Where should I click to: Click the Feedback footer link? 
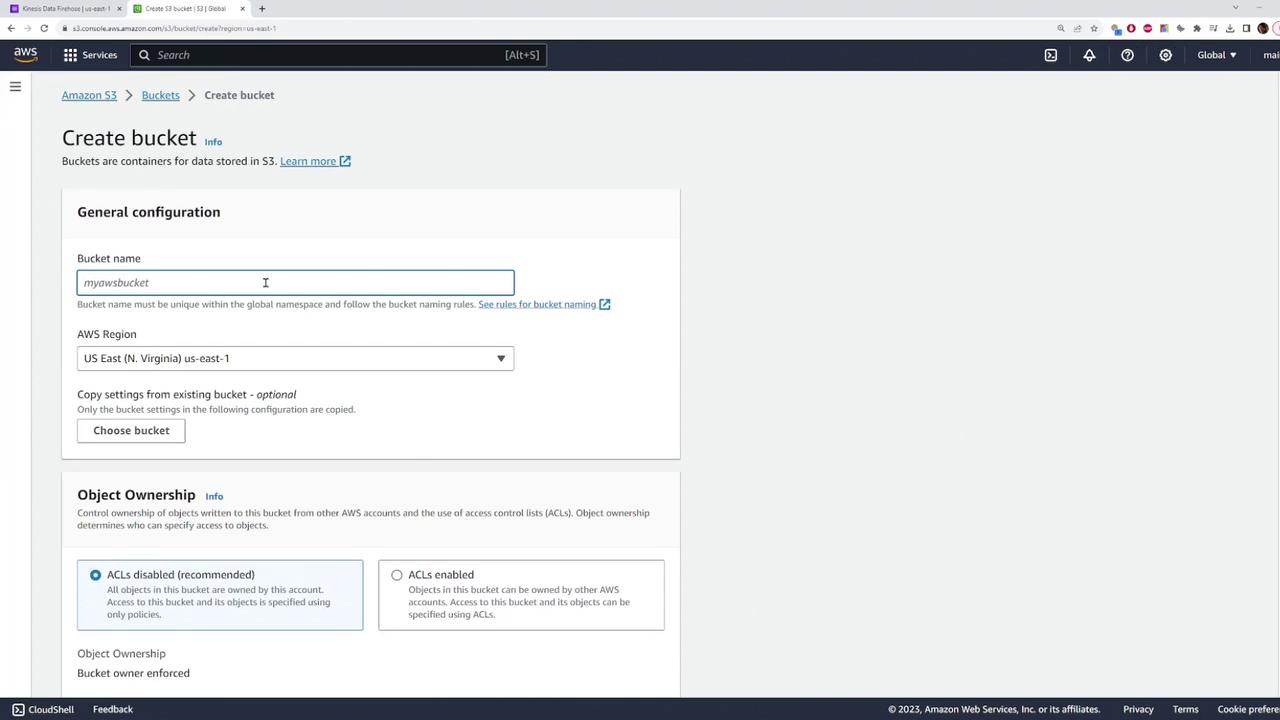113,709
